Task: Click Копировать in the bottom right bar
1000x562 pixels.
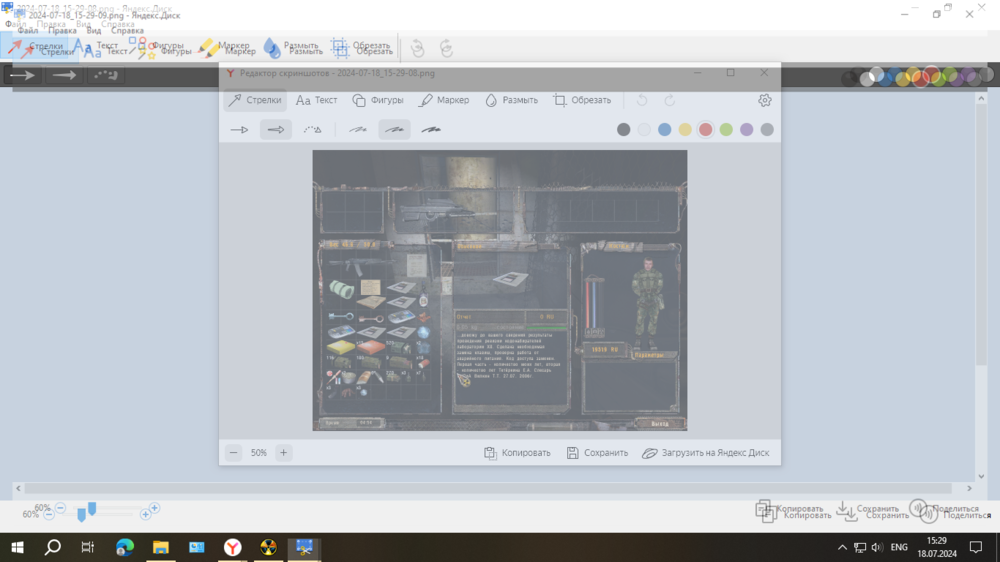Action: [x=793, y=511]
